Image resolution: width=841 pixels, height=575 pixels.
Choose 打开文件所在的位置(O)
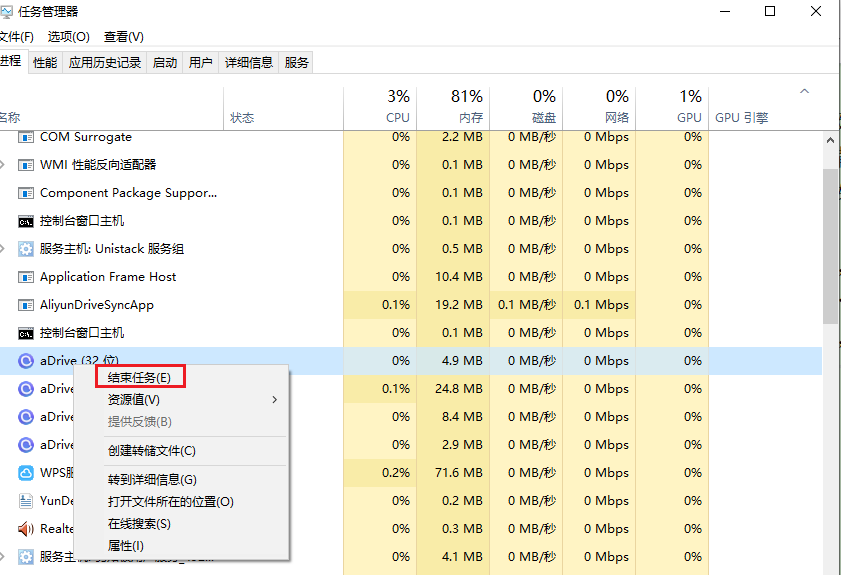[182, 502]
